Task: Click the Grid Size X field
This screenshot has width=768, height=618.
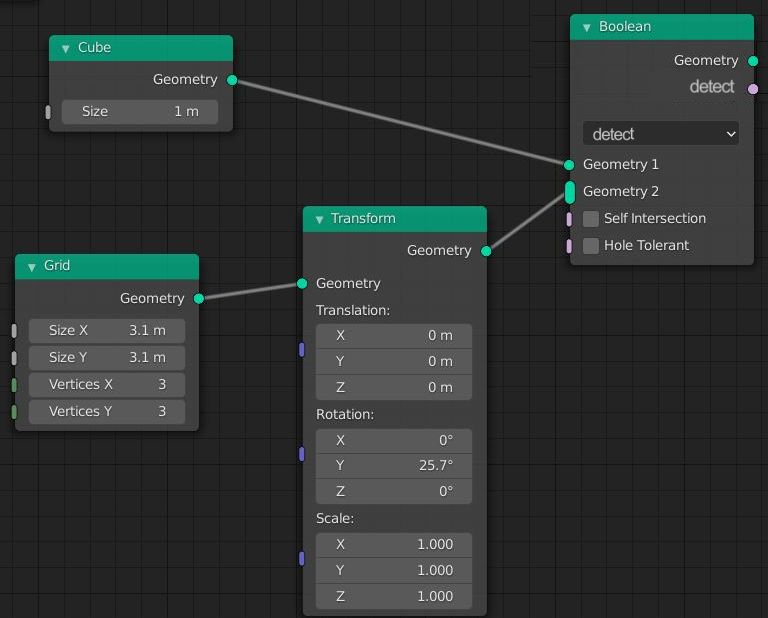Action: pyautogui.click(x=107, y=331)
